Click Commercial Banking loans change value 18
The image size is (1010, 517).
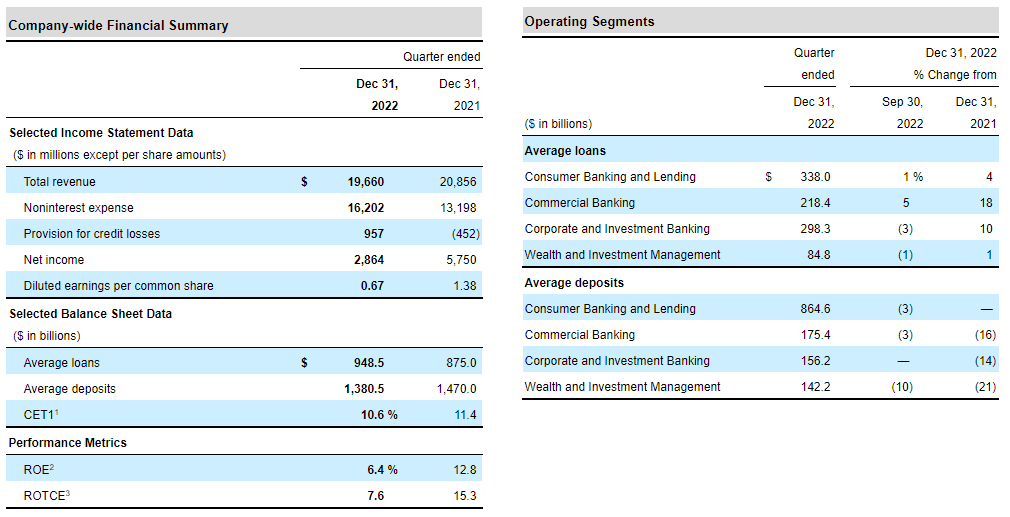(x=986, y=203)
